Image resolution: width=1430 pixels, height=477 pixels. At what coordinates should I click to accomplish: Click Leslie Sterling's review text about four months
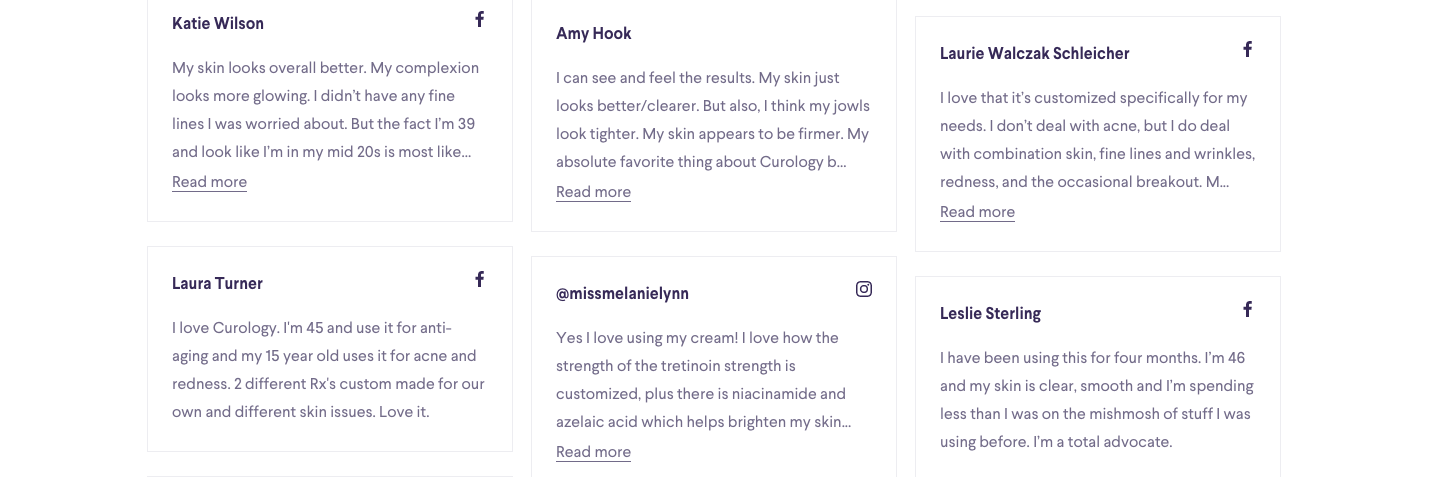click(x=1097, y=400)
